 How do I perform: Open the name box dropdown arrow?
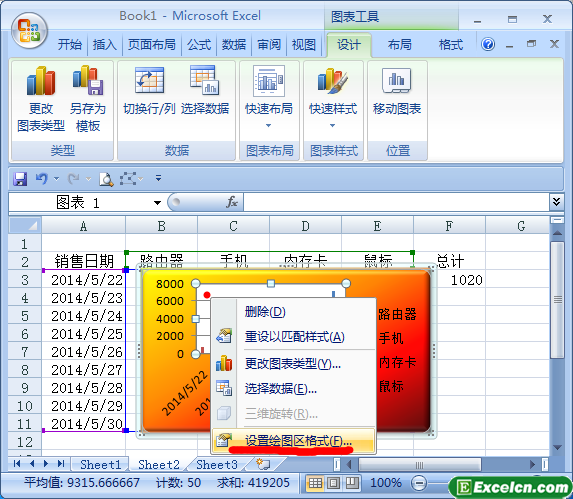tap(157, 203)
